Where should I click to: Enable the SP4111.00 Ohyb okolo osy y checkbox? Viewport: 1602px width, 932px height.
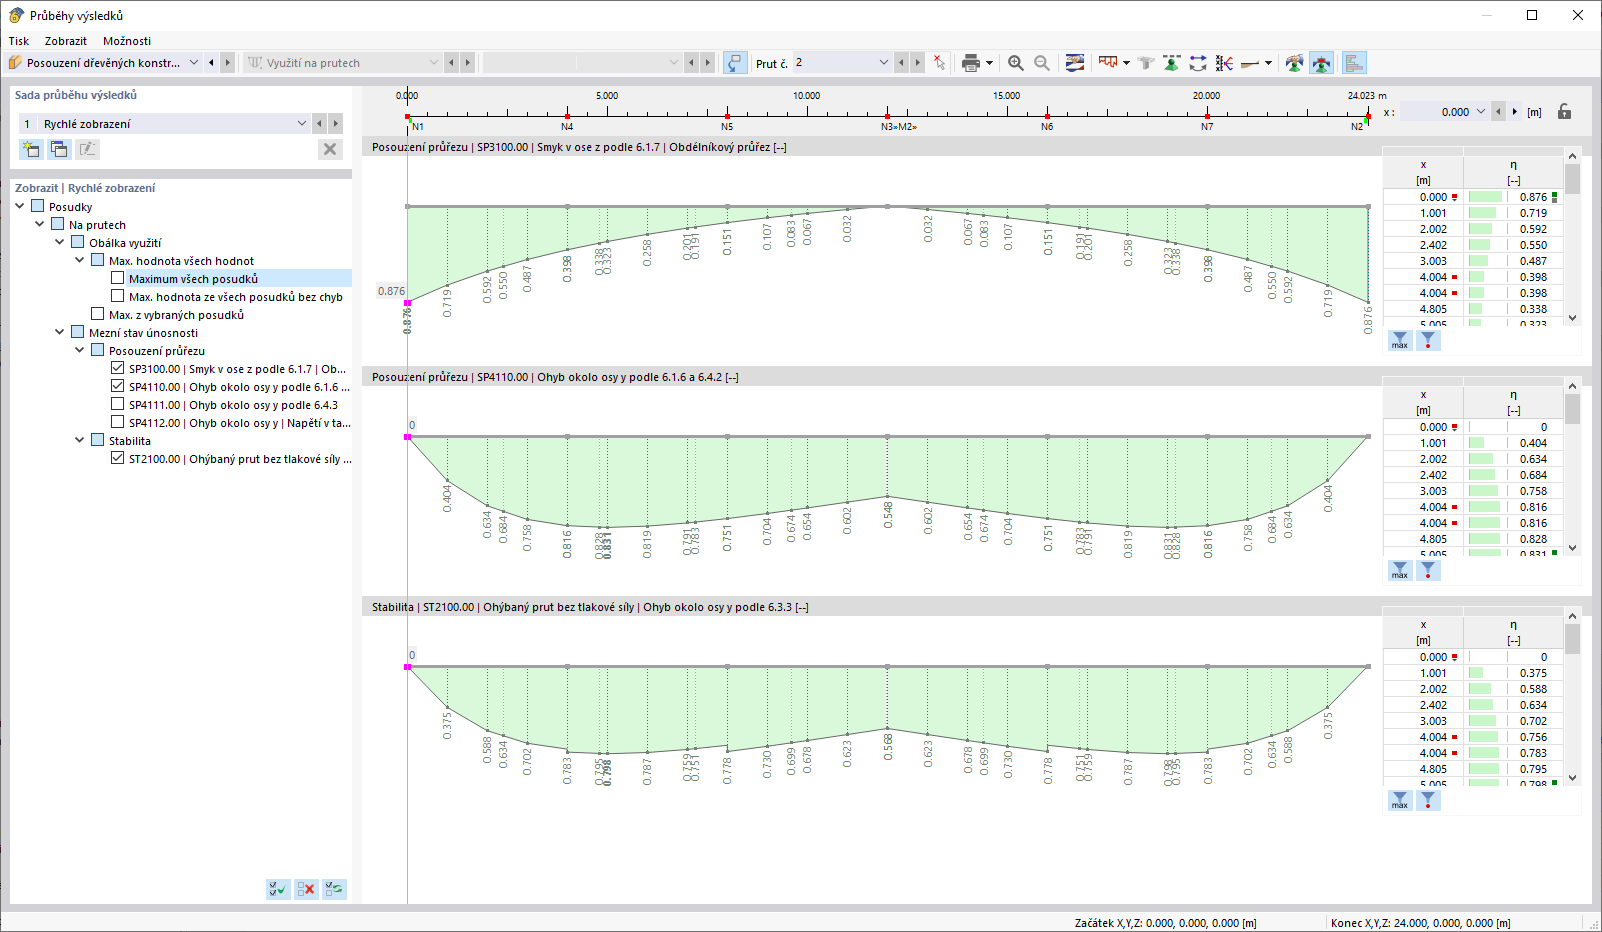tap(118, 404)
